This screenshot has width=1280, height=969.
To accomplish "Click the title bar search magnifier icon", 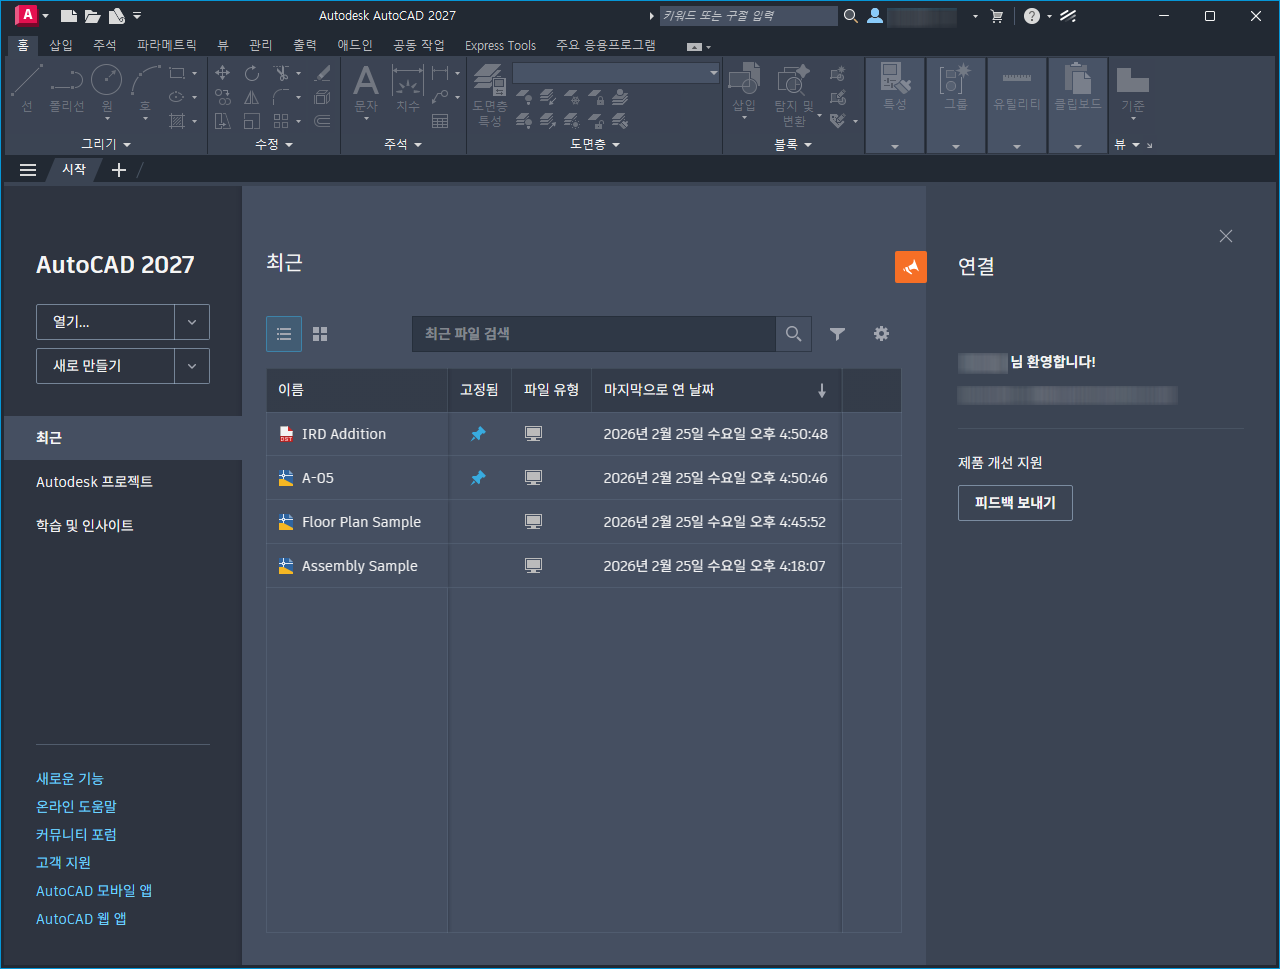I will tap(851, 16).
